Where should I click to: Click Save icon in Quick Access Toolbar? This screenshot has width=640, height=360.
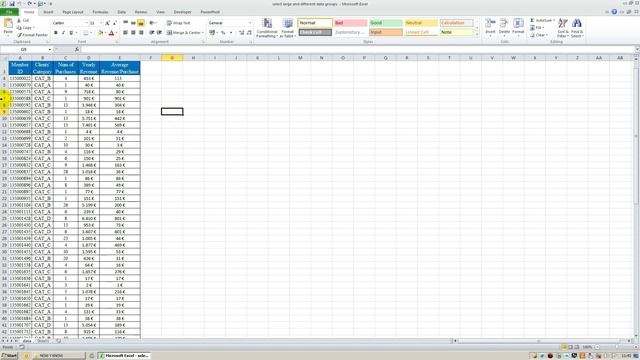(12, 4)
